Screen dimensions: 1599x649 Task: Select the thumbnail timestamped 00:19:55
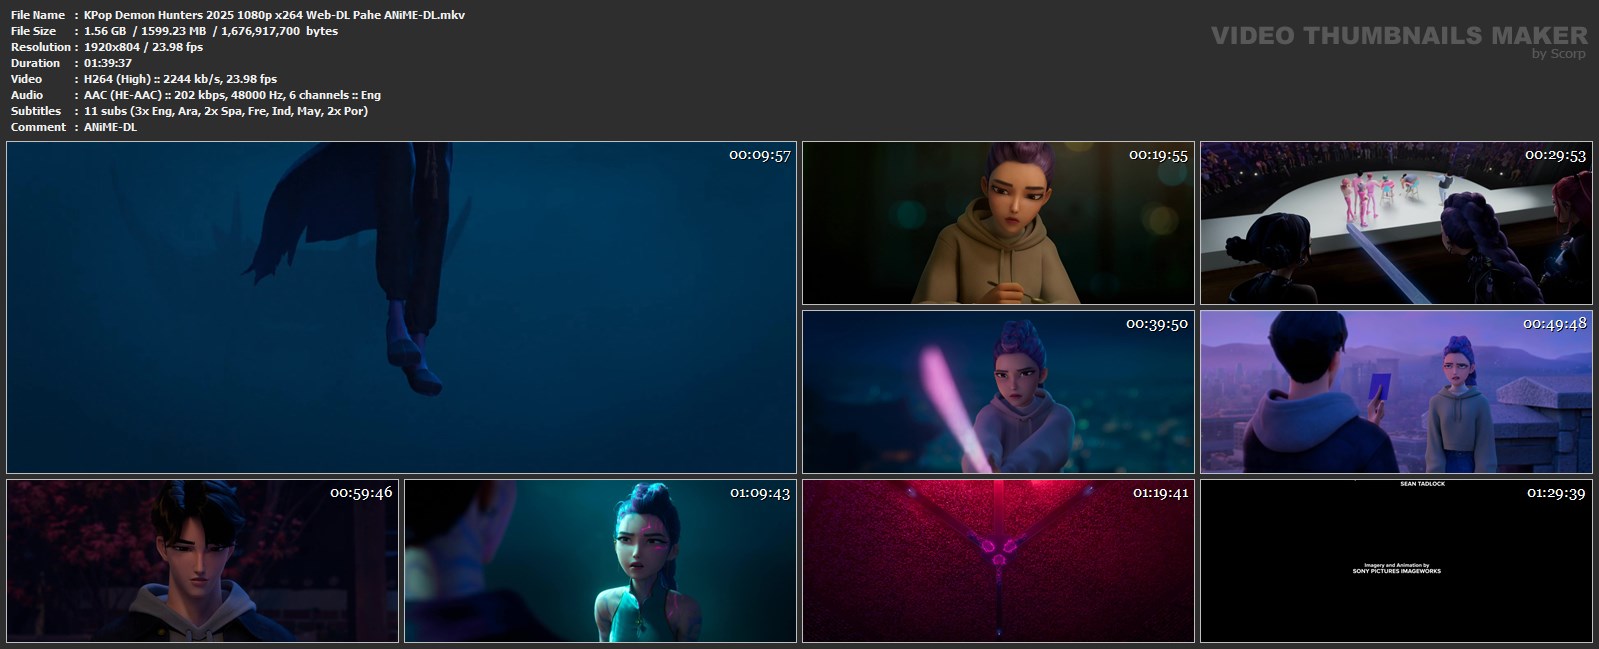click(x=998, y=223)
